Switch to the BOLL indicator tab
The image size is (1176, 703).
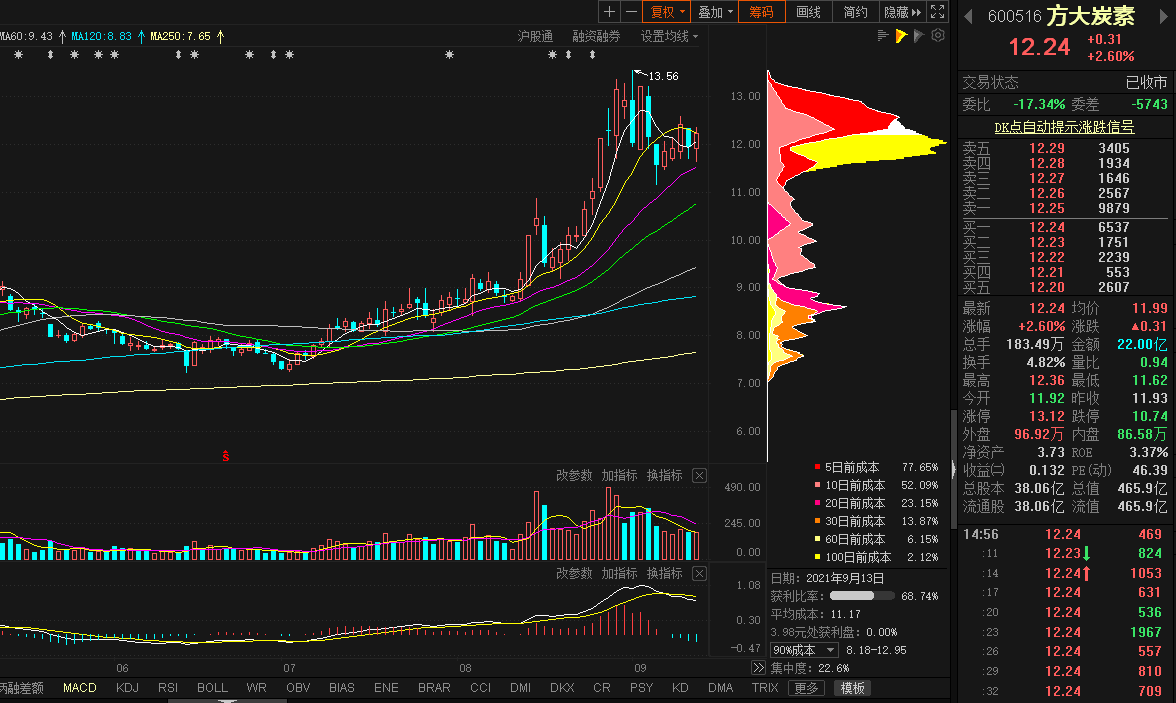(x=212, y=688)
